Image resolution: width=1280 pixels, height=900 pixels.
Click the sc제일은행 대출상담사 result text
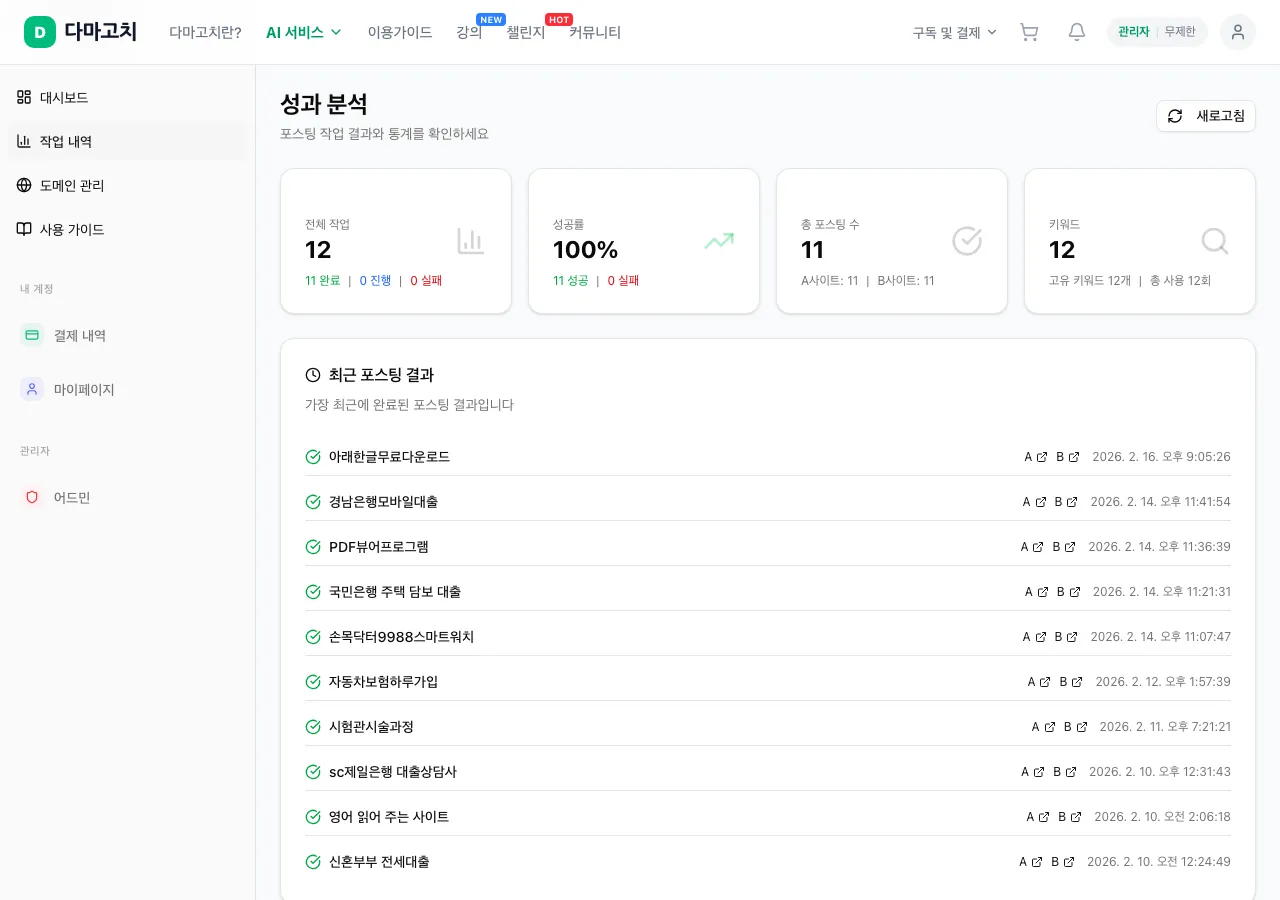[393, 772]
